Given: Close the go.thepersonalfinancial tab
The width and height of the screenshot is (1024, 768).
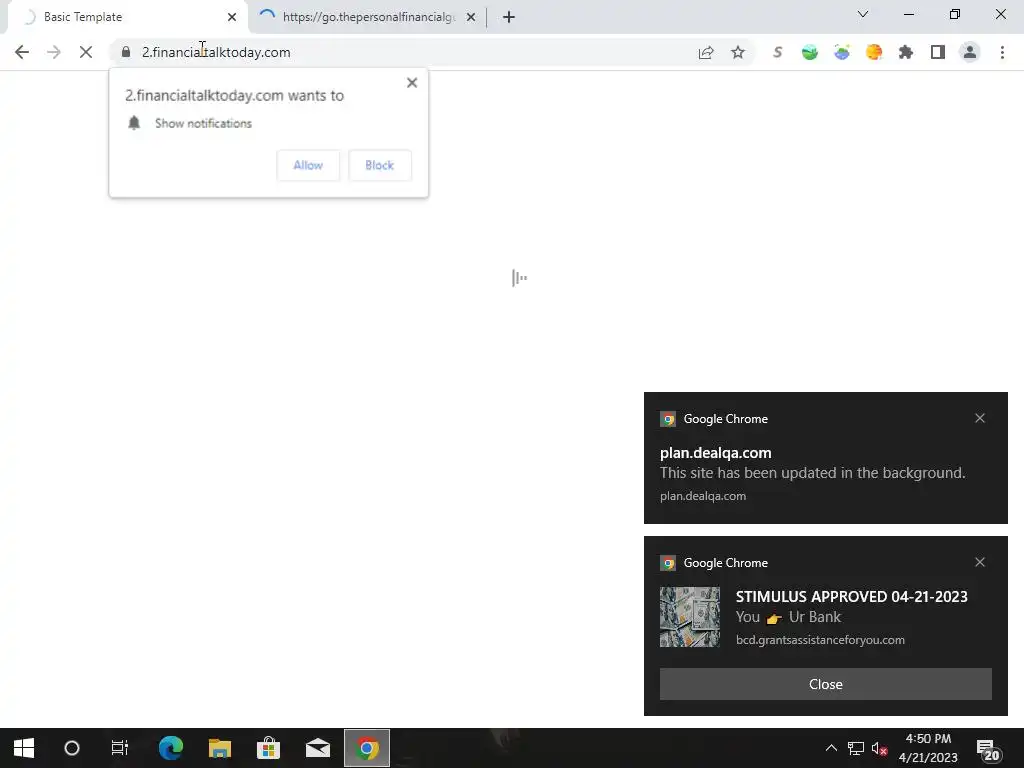Looking at the screenshot, I should 471,17.
